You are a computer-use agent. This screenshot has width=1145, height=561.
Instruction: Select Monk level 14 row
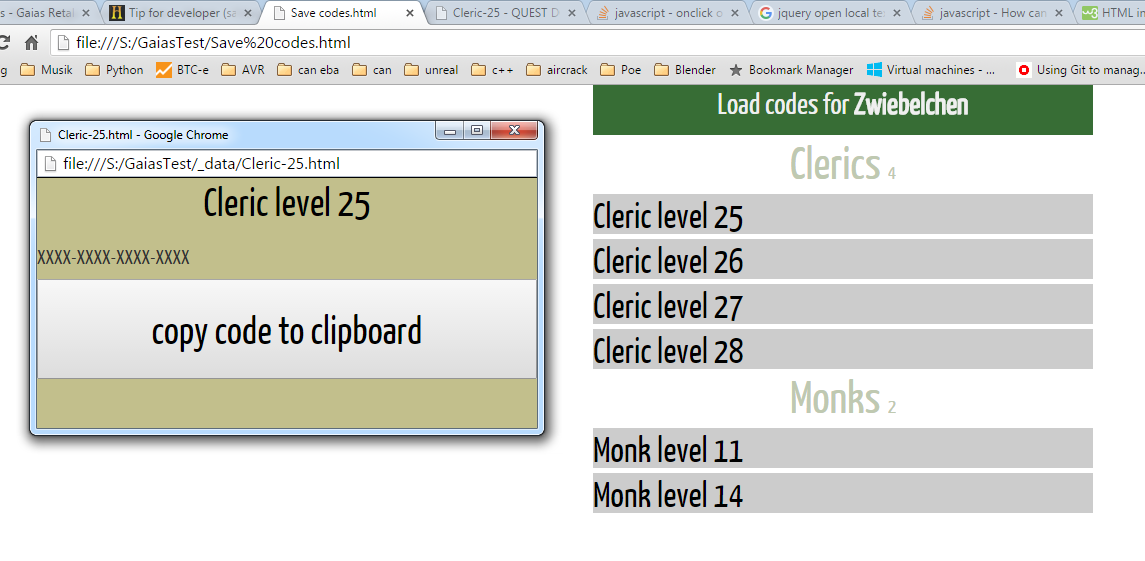tap(843, 493)
